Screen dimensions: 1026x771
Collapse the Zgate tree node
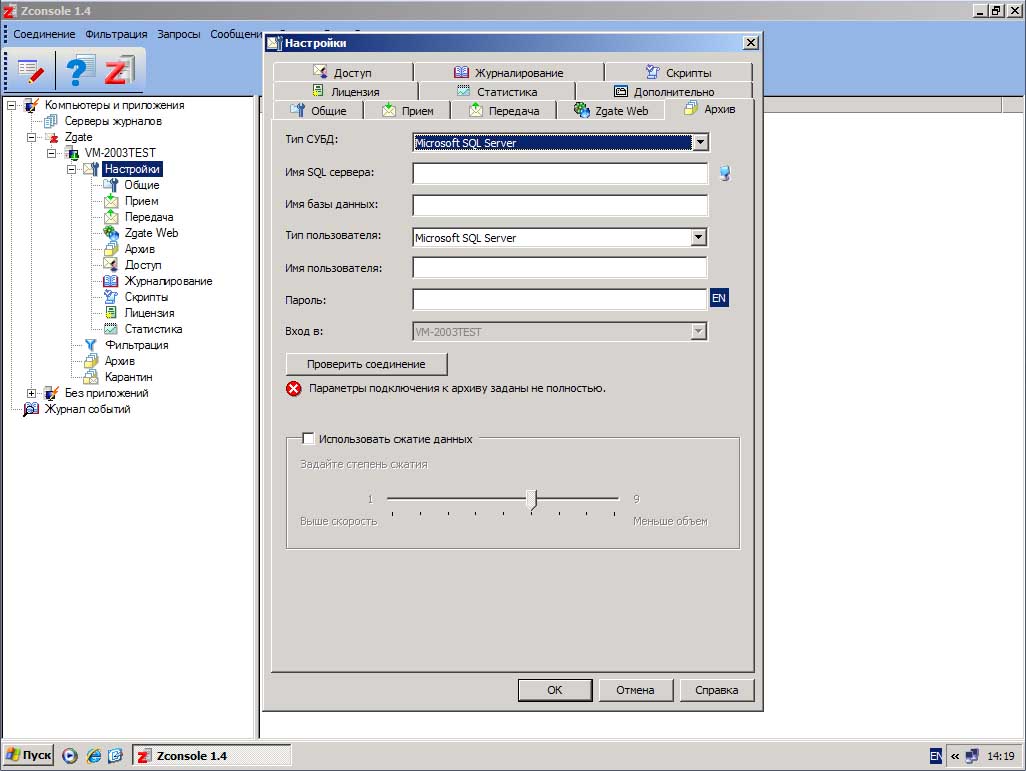(x=31, y=137)
